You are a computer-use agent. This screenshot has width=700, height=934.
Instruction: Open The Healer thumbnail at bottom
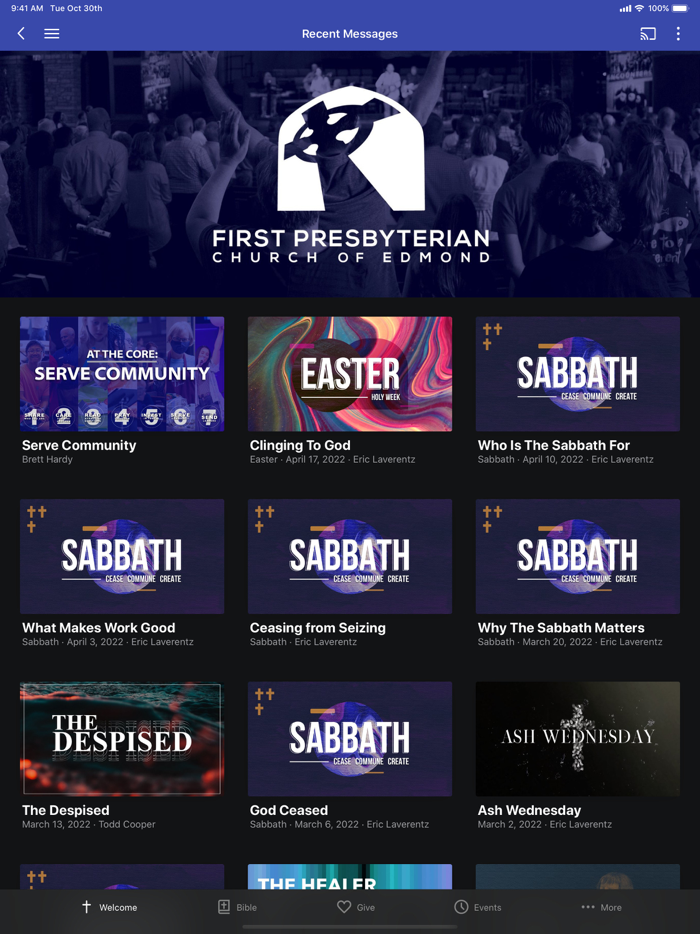(350, 877)
